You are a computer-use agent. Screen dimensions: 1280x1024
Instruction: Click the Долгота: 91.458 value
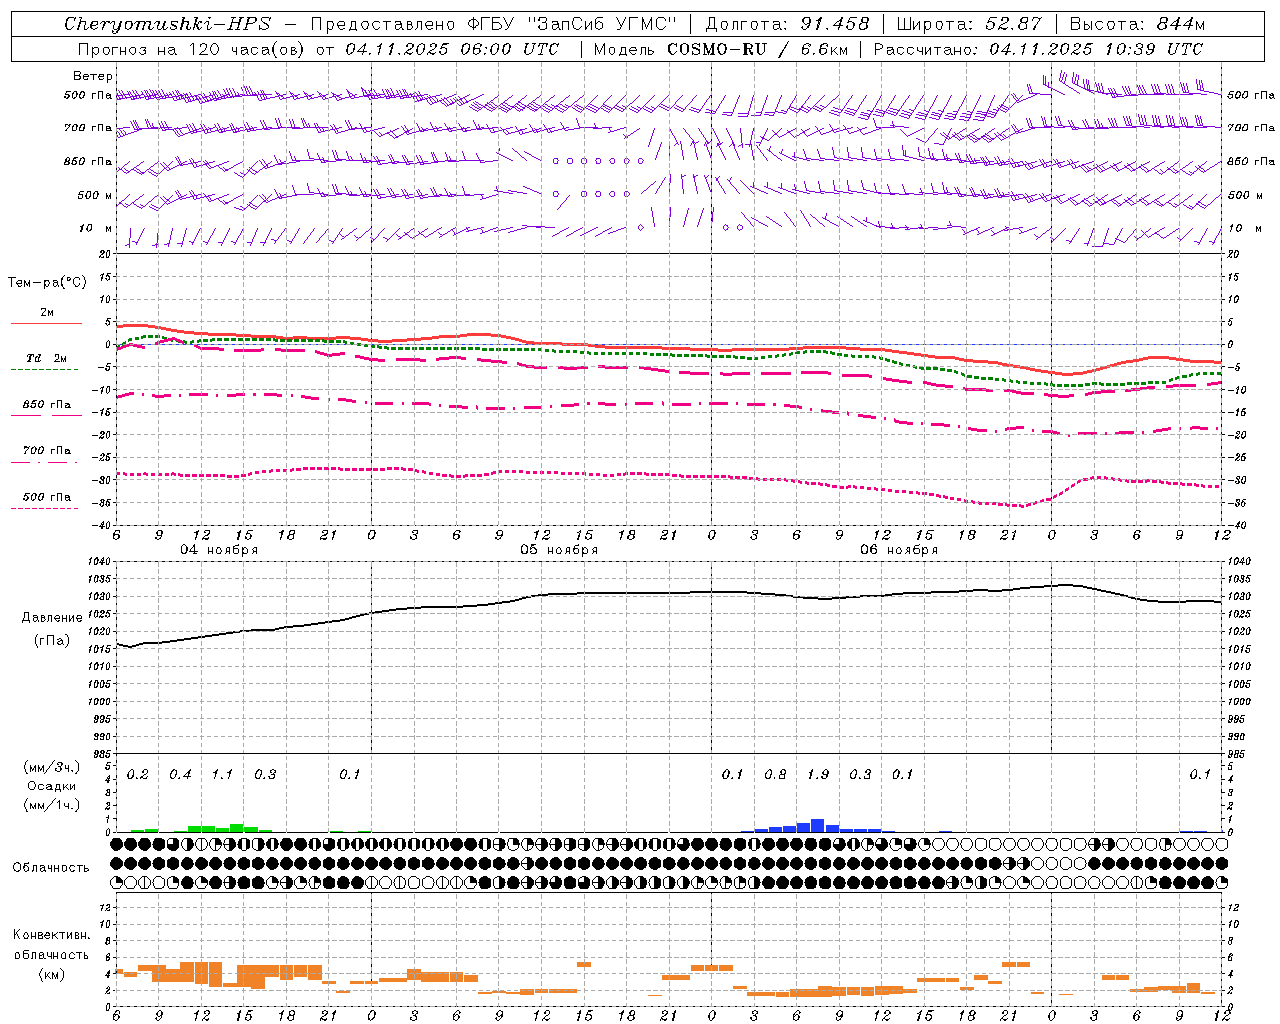pyautogui.click(x=787, y=24)
